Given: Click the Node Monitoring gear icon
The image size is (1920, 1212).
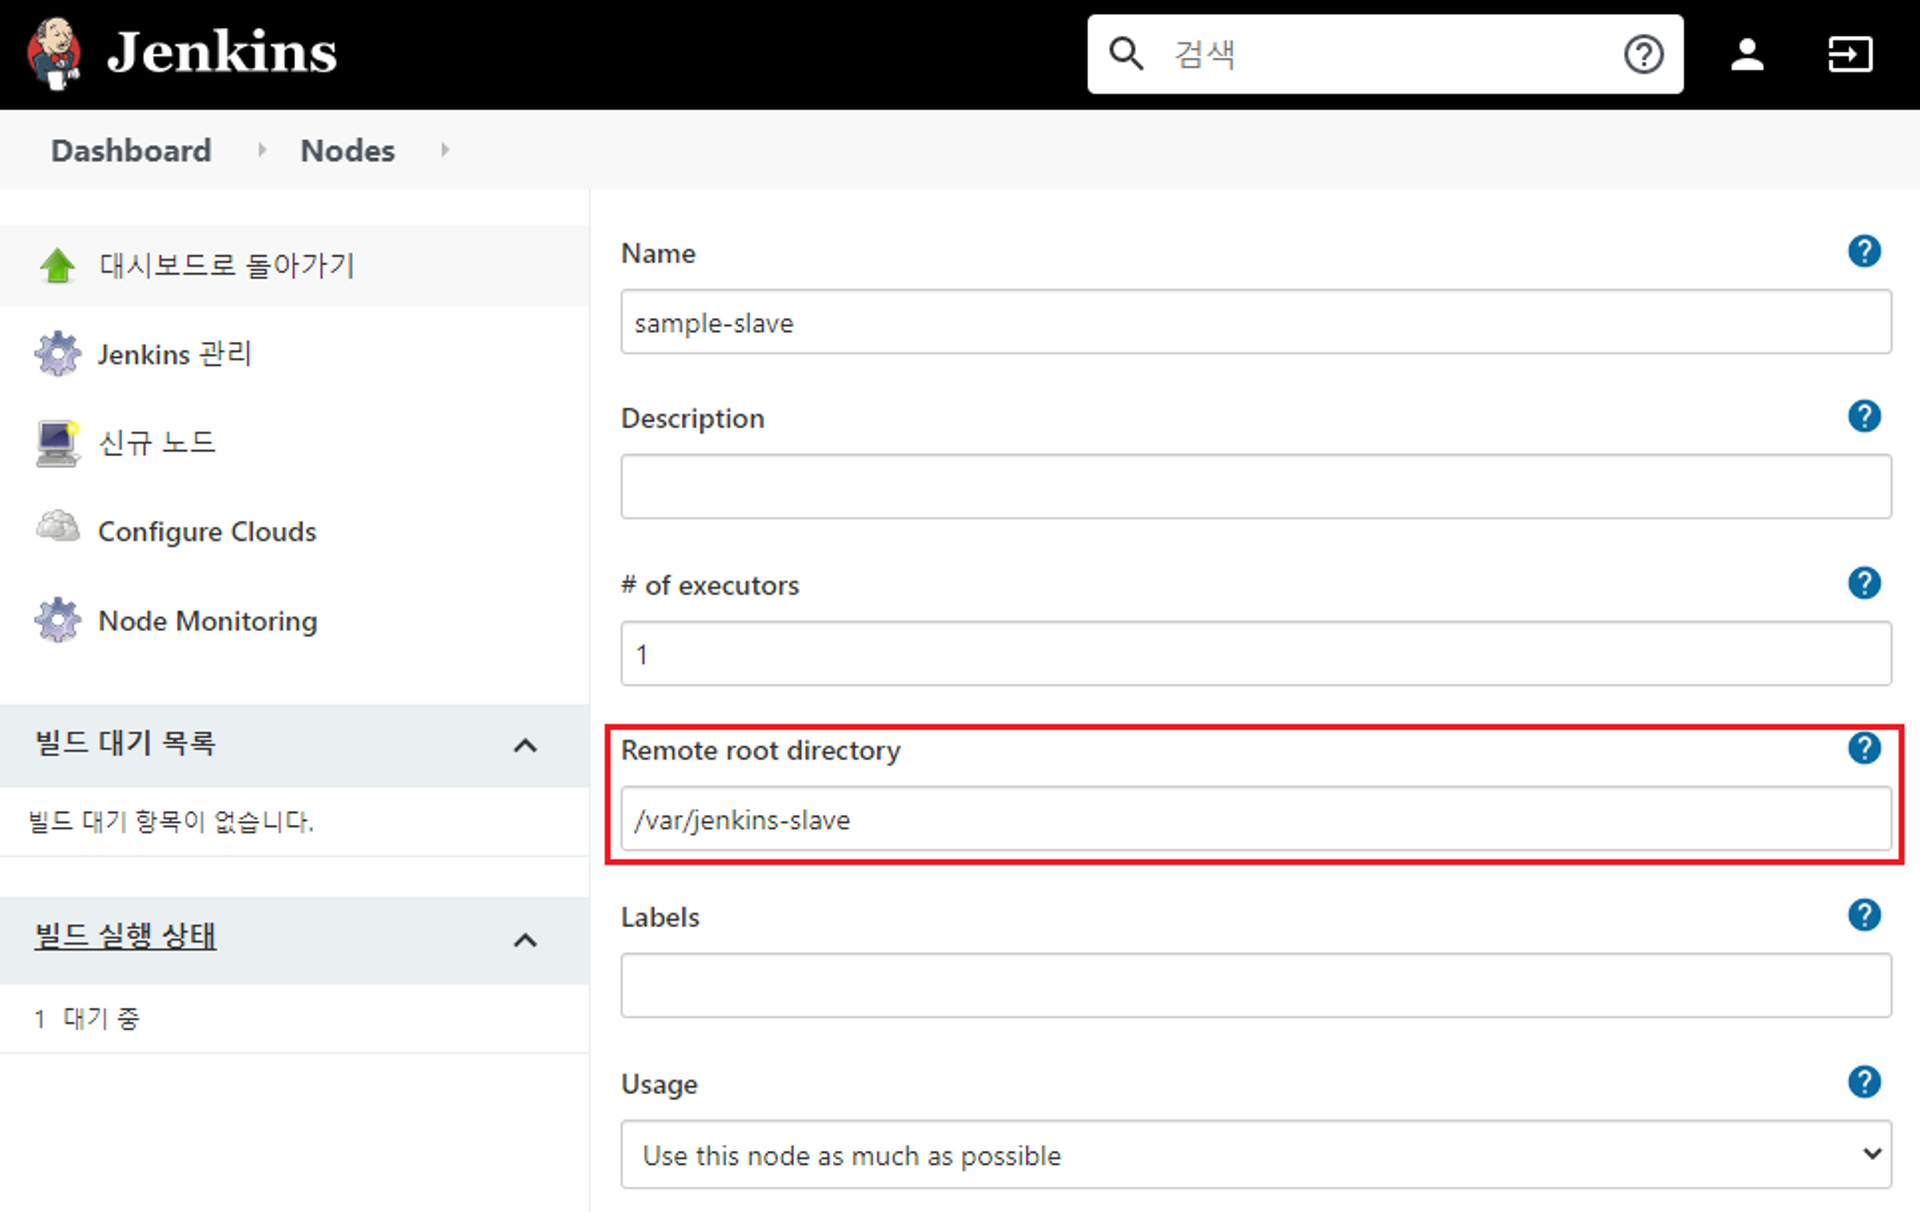Looking at the screenshot, I should pyautogui.click(x=57, y=620).
